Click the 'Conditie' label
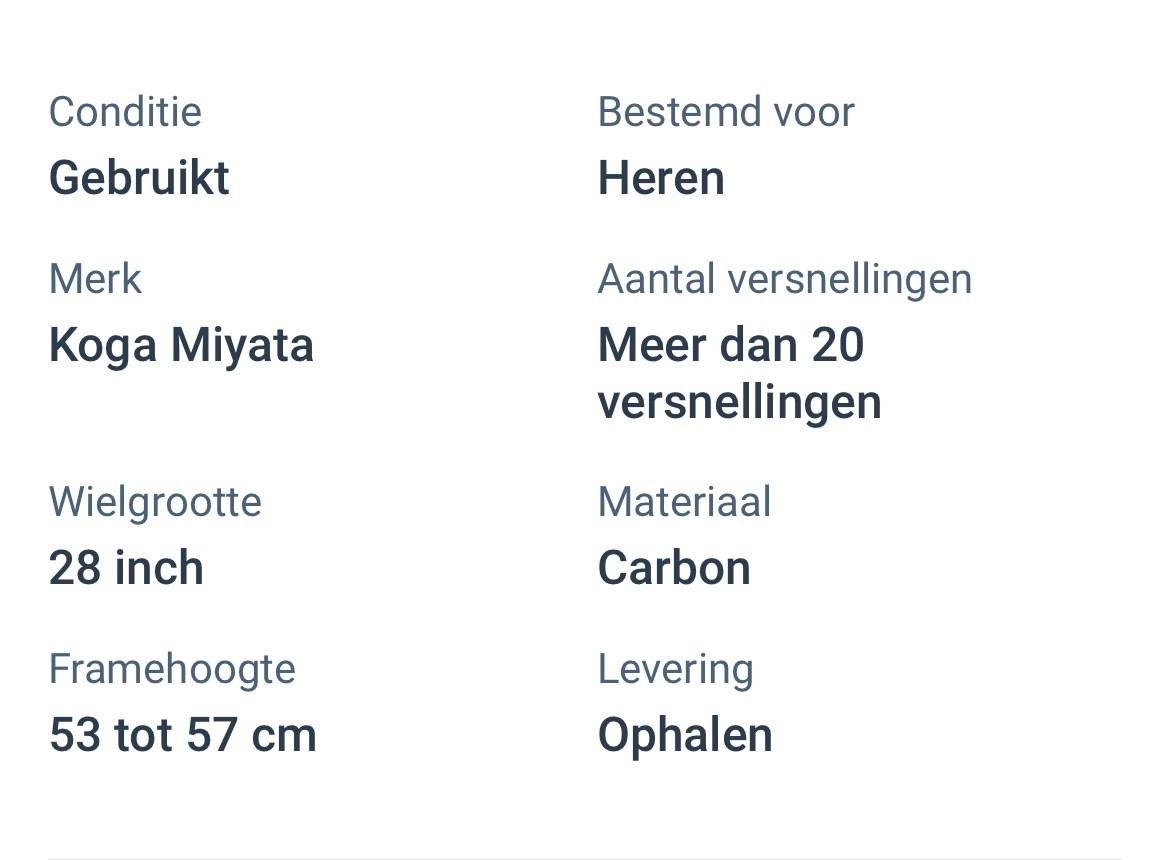 [125, 112]
